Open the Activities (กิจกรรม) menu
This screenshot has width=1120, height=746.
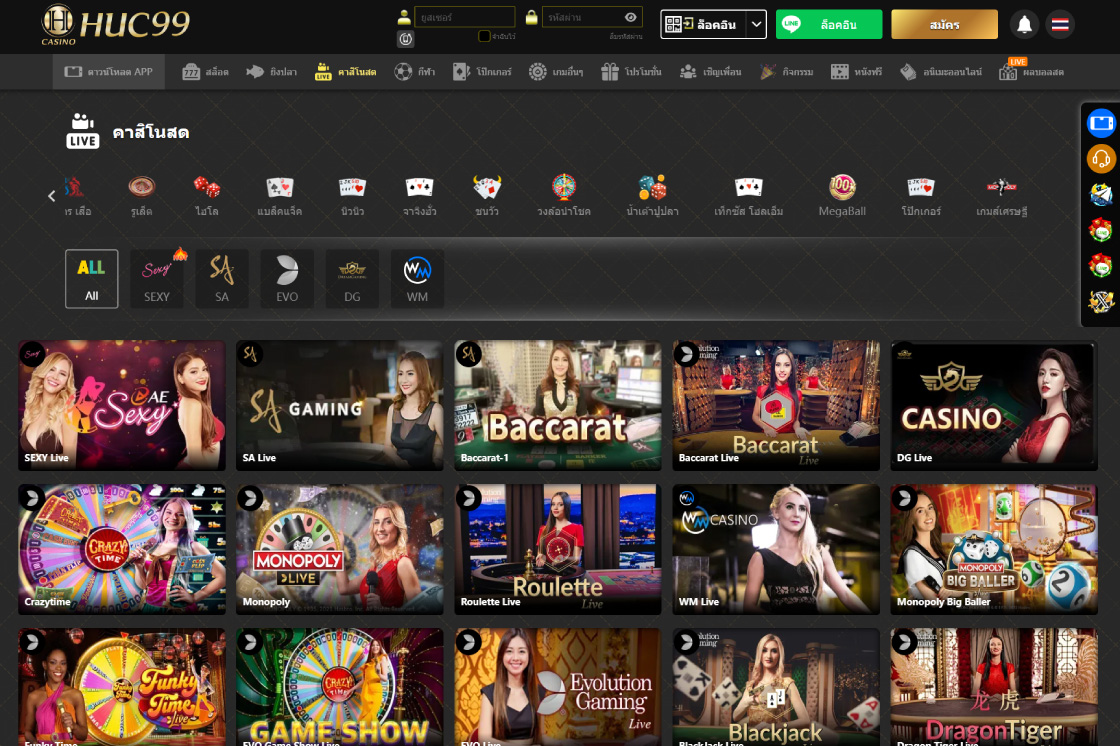click(786, 72)
